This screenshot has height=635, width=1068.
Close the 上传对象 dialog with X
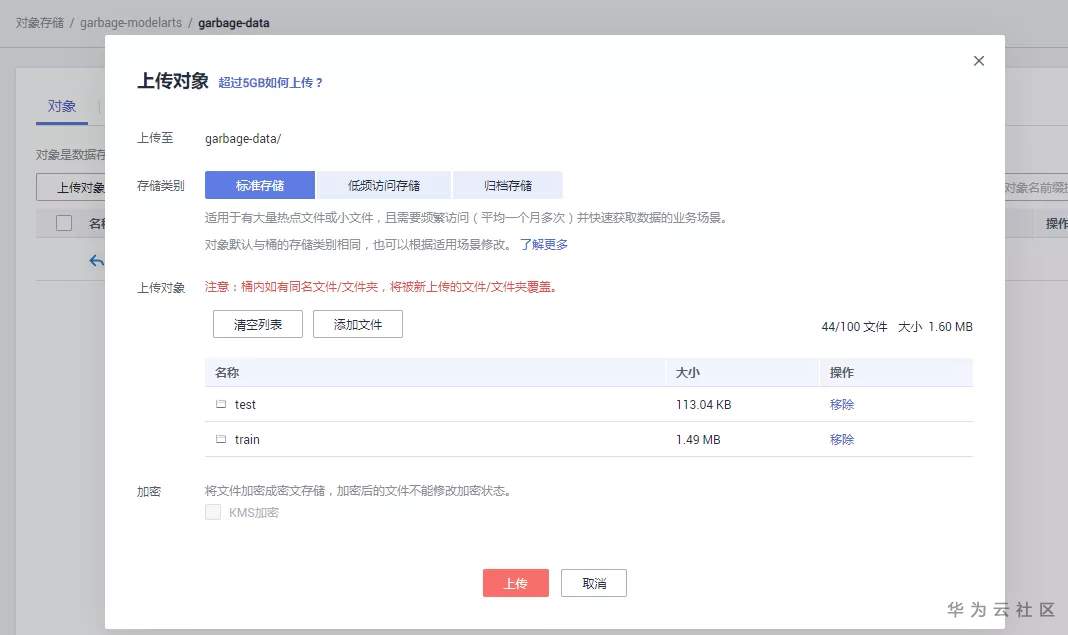pos(978,61)
